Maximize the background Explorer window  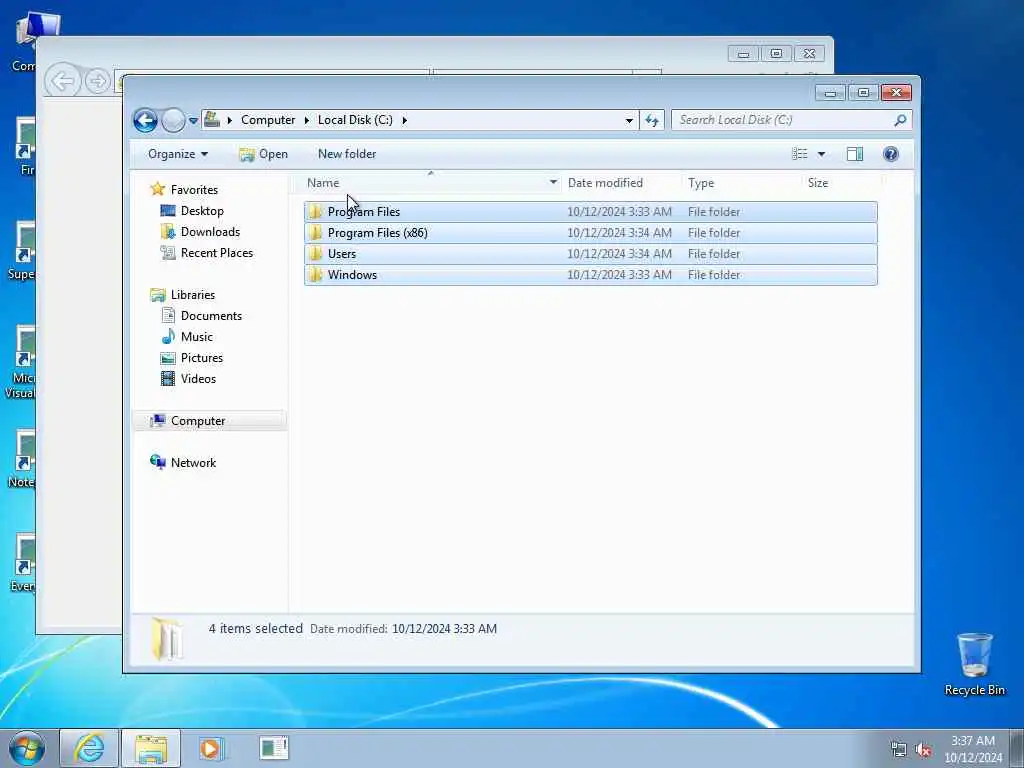pos(776,54)
